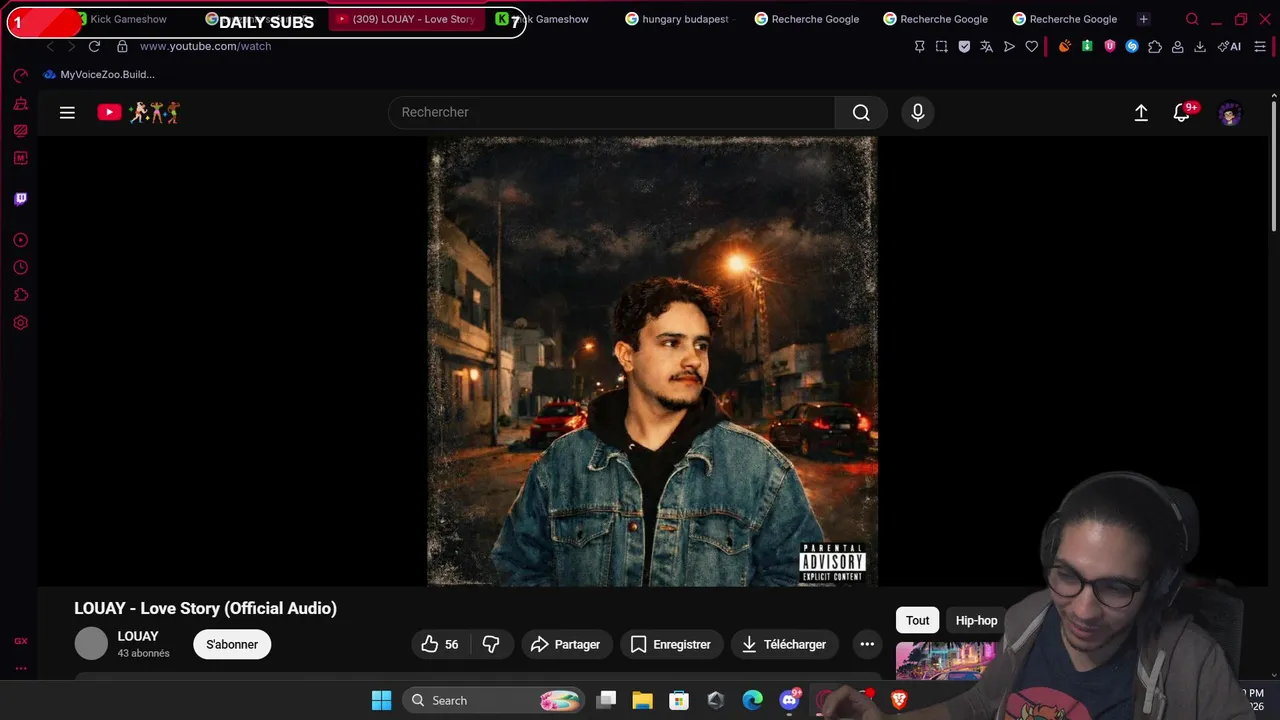Open the YouTube upload/create icon
Screen dimensions: 1280x720
point(1141,113)
